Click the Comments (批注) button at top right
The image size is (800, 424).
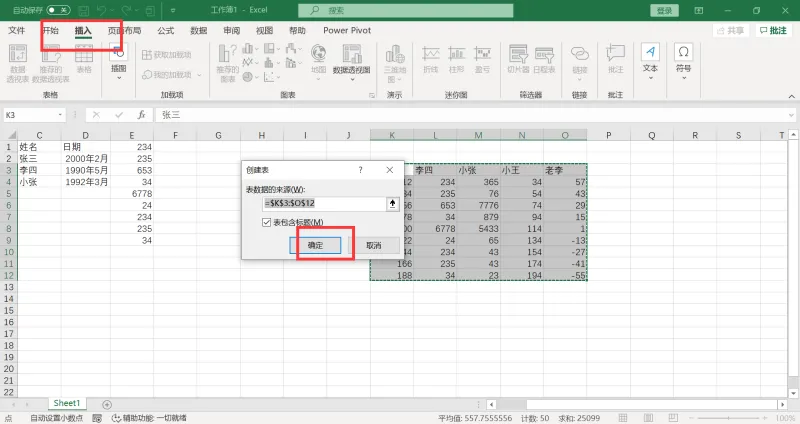point(773,31)
